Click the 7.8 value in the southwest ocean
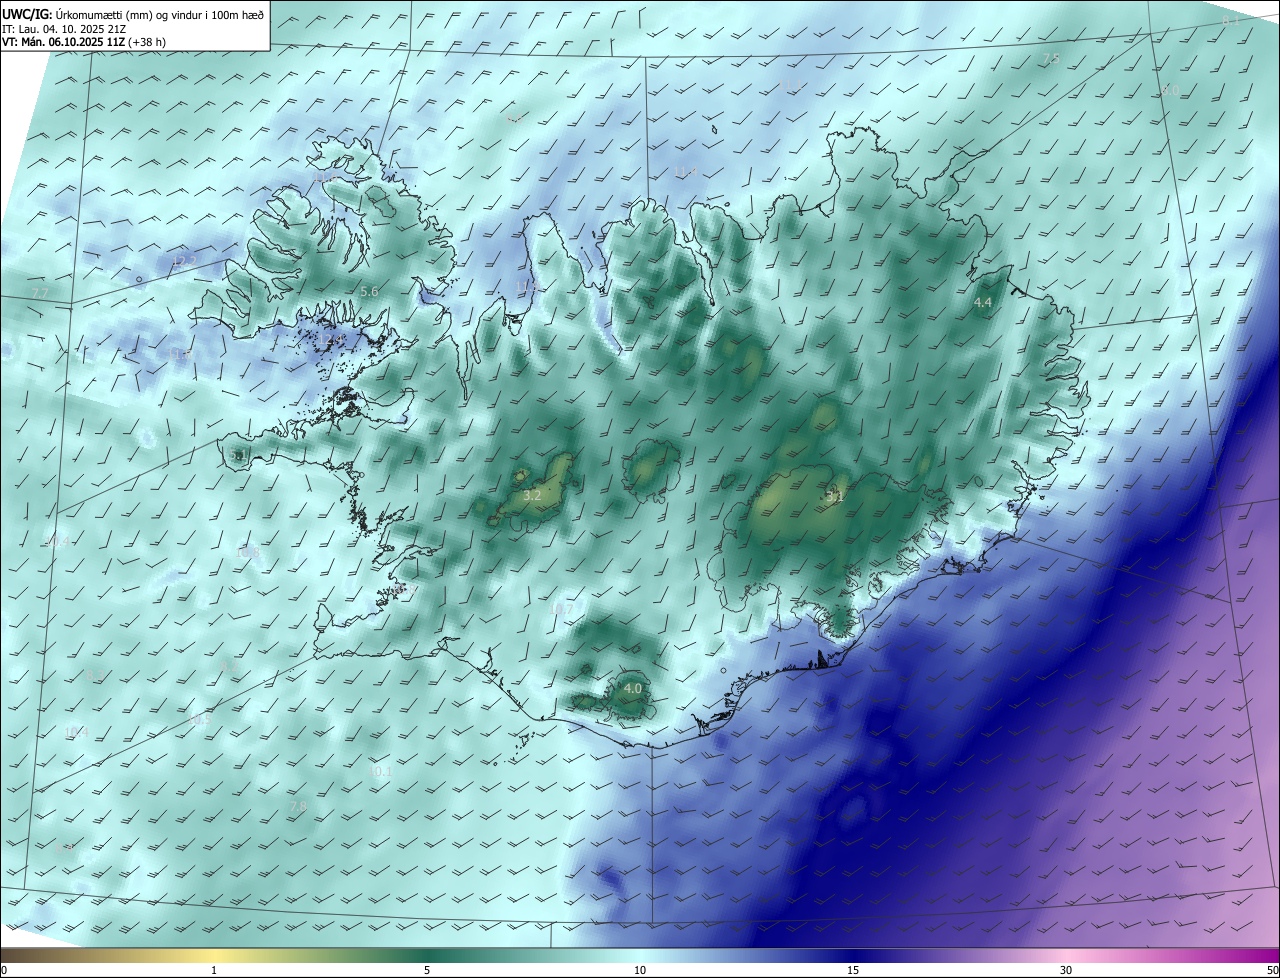This screenshot has height=978, width=1280. (298, 807)
